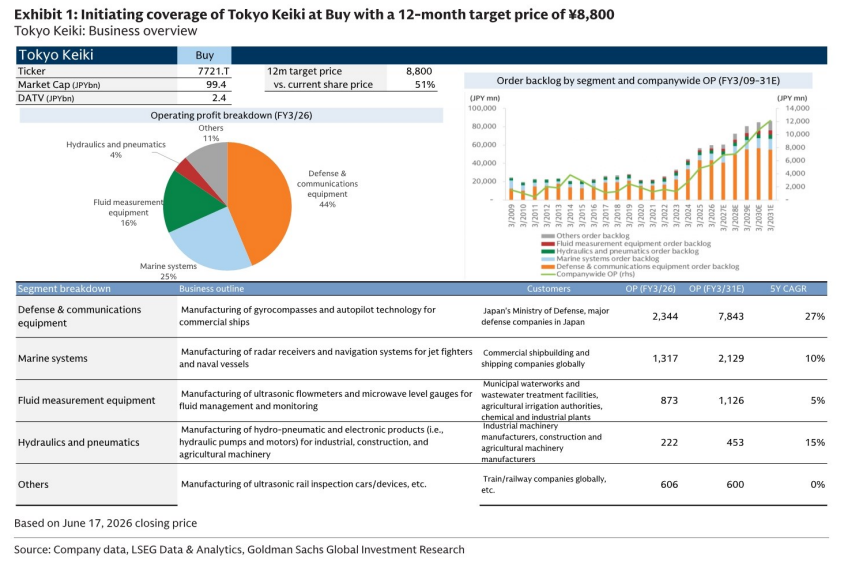Click 'Fluid measurement equipment order backlog' legend entry
Screen dimensions: 843x570
pyautogui.click(x=626, y=244)
